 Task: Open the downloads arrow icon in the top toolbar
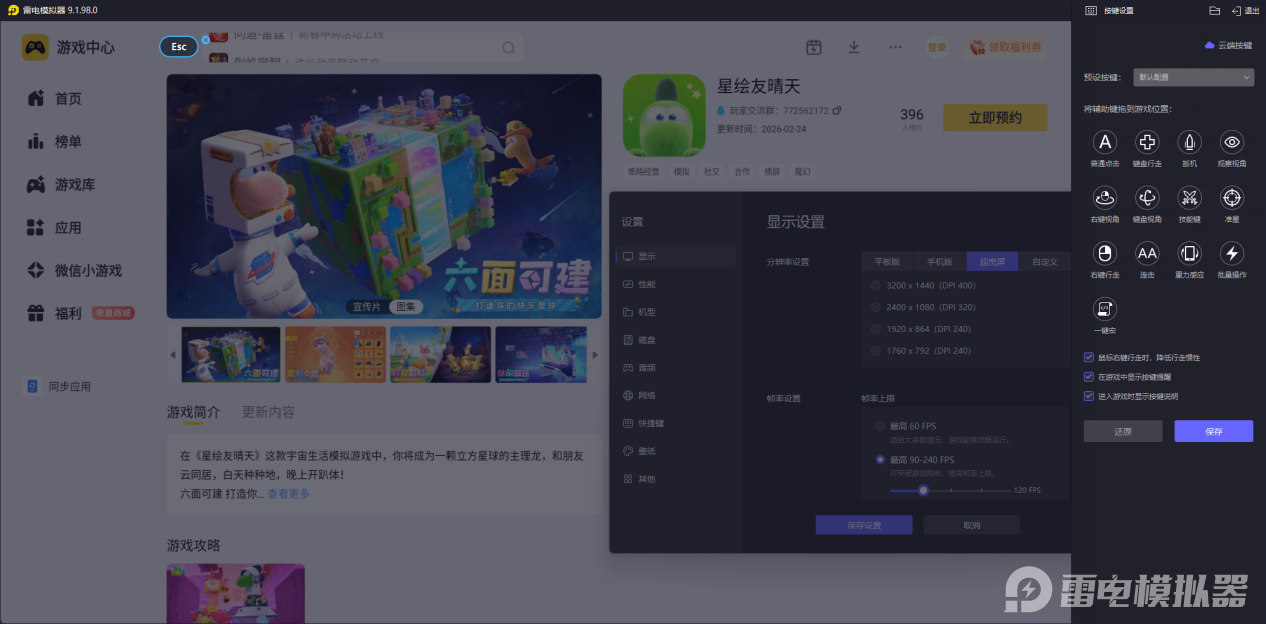(854, 47)
